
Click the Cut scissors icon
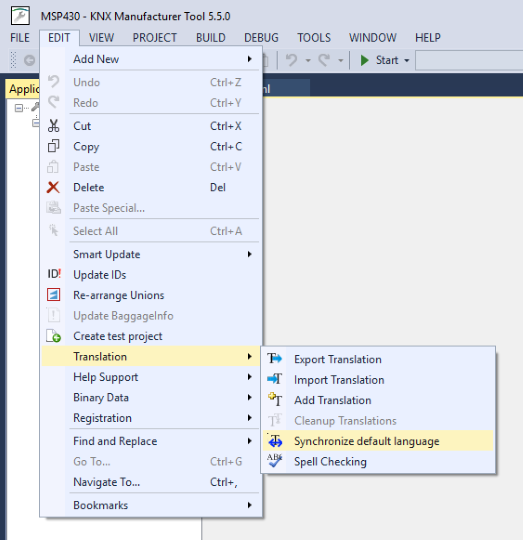point(53,126)
